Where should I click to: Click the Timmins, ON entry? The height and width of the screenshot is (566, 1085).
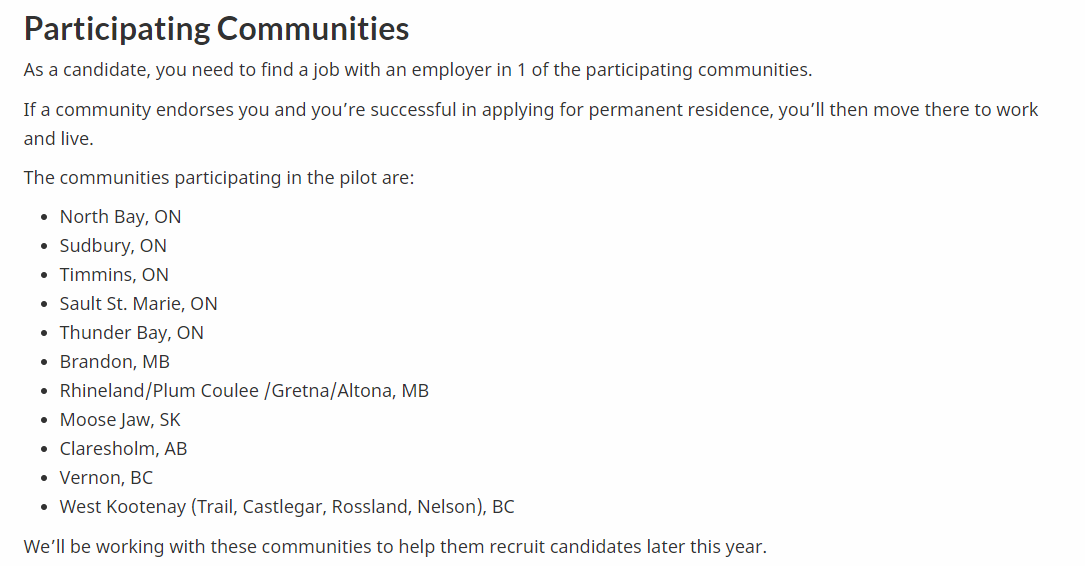tap(114, 275)
